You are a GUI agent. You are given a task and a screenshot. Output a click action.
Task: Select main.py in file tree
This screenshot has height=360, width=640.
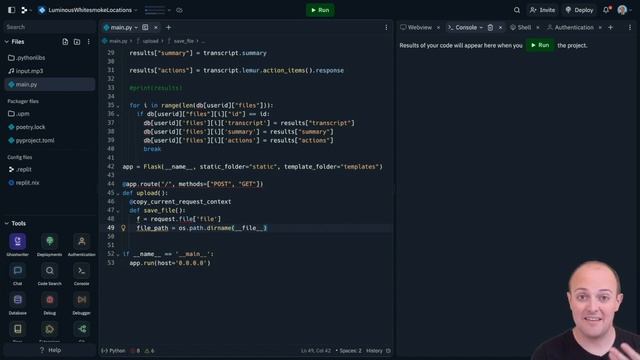(x=50, y=84)
